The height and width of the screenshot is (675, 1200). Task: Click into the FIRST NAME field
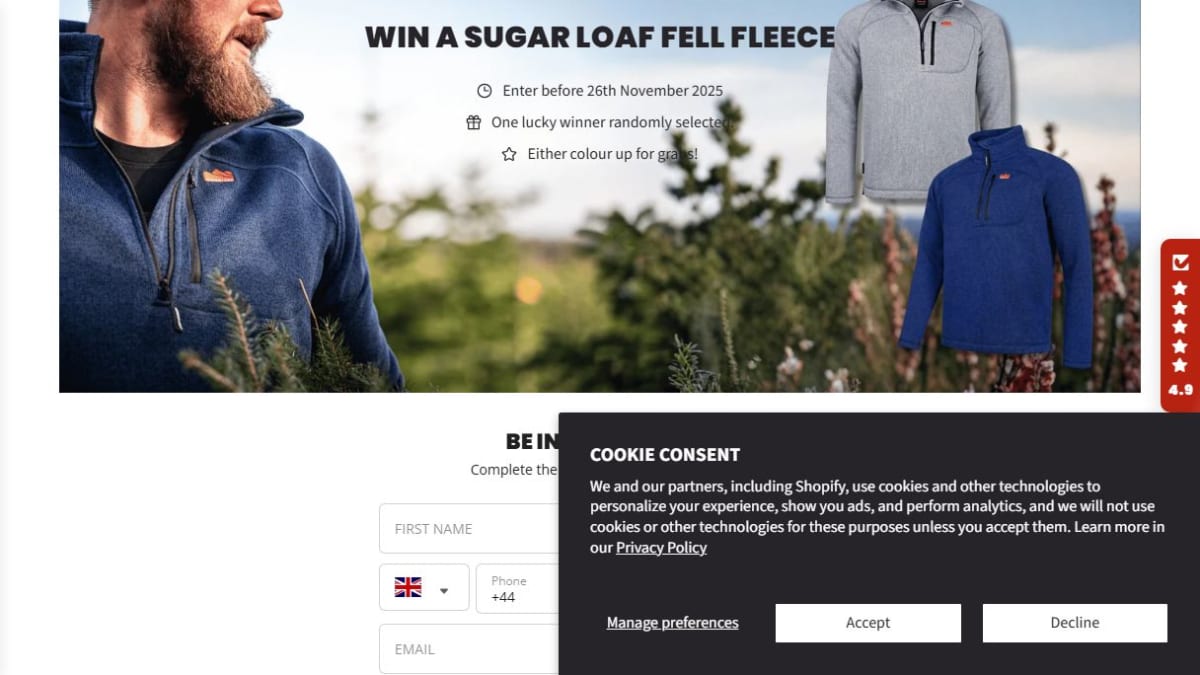click(x=469, y=528)
